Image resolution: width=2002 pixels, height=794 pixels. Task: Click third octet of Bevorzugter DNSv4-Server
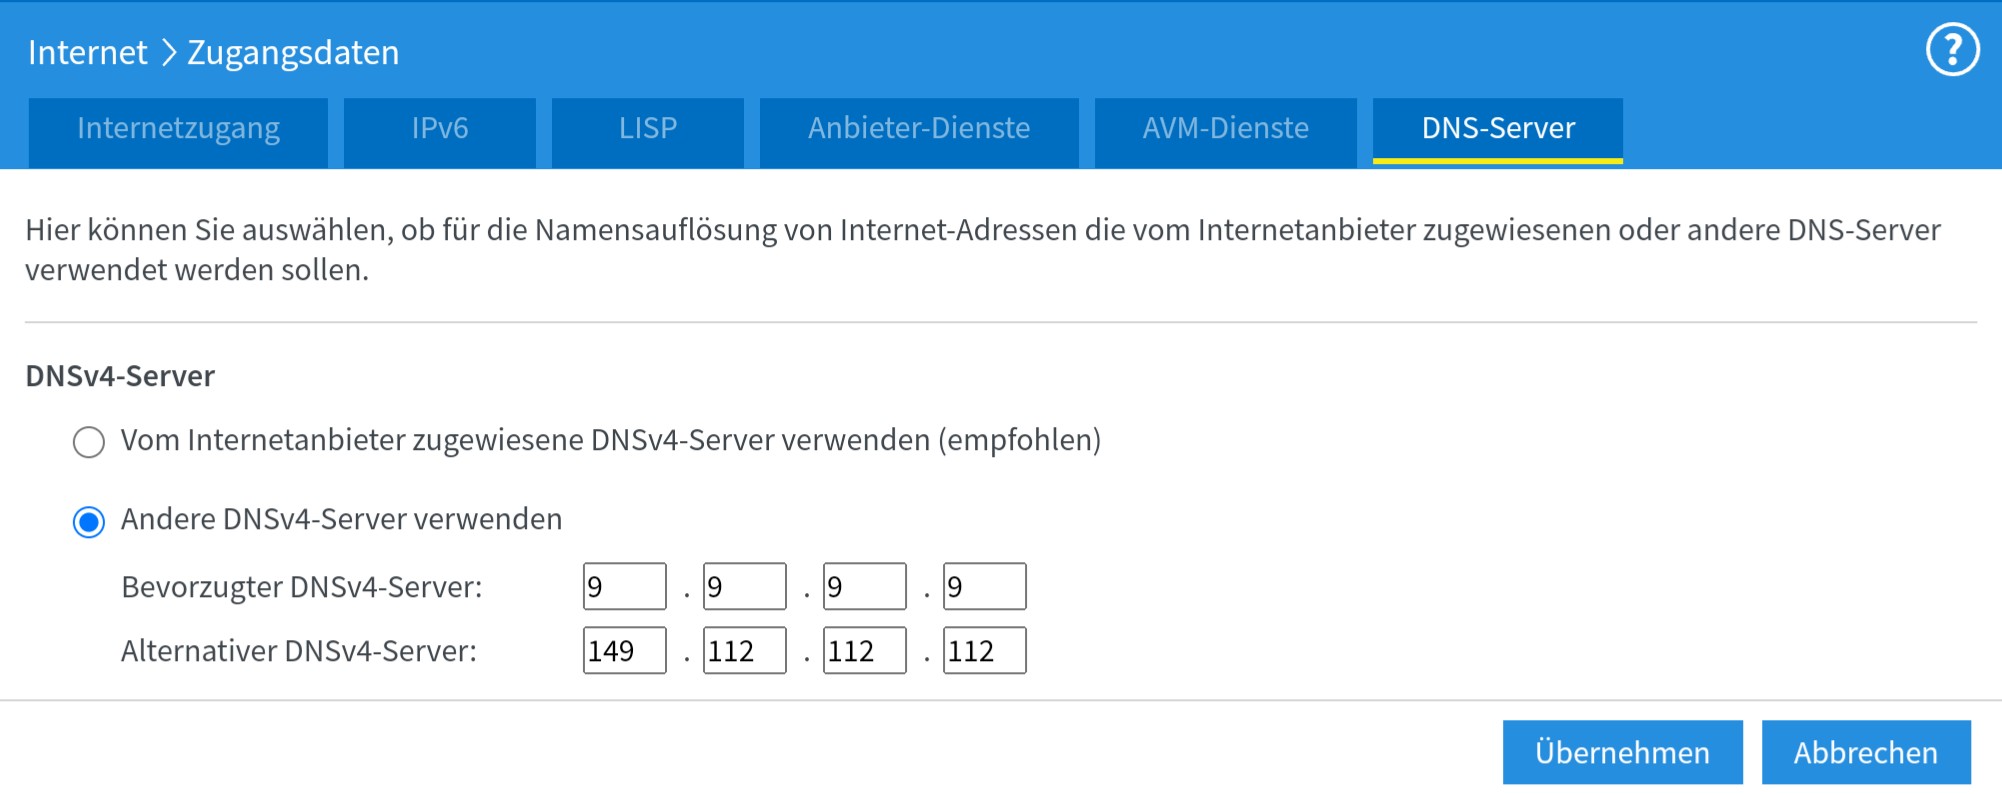tap(864, 587)
